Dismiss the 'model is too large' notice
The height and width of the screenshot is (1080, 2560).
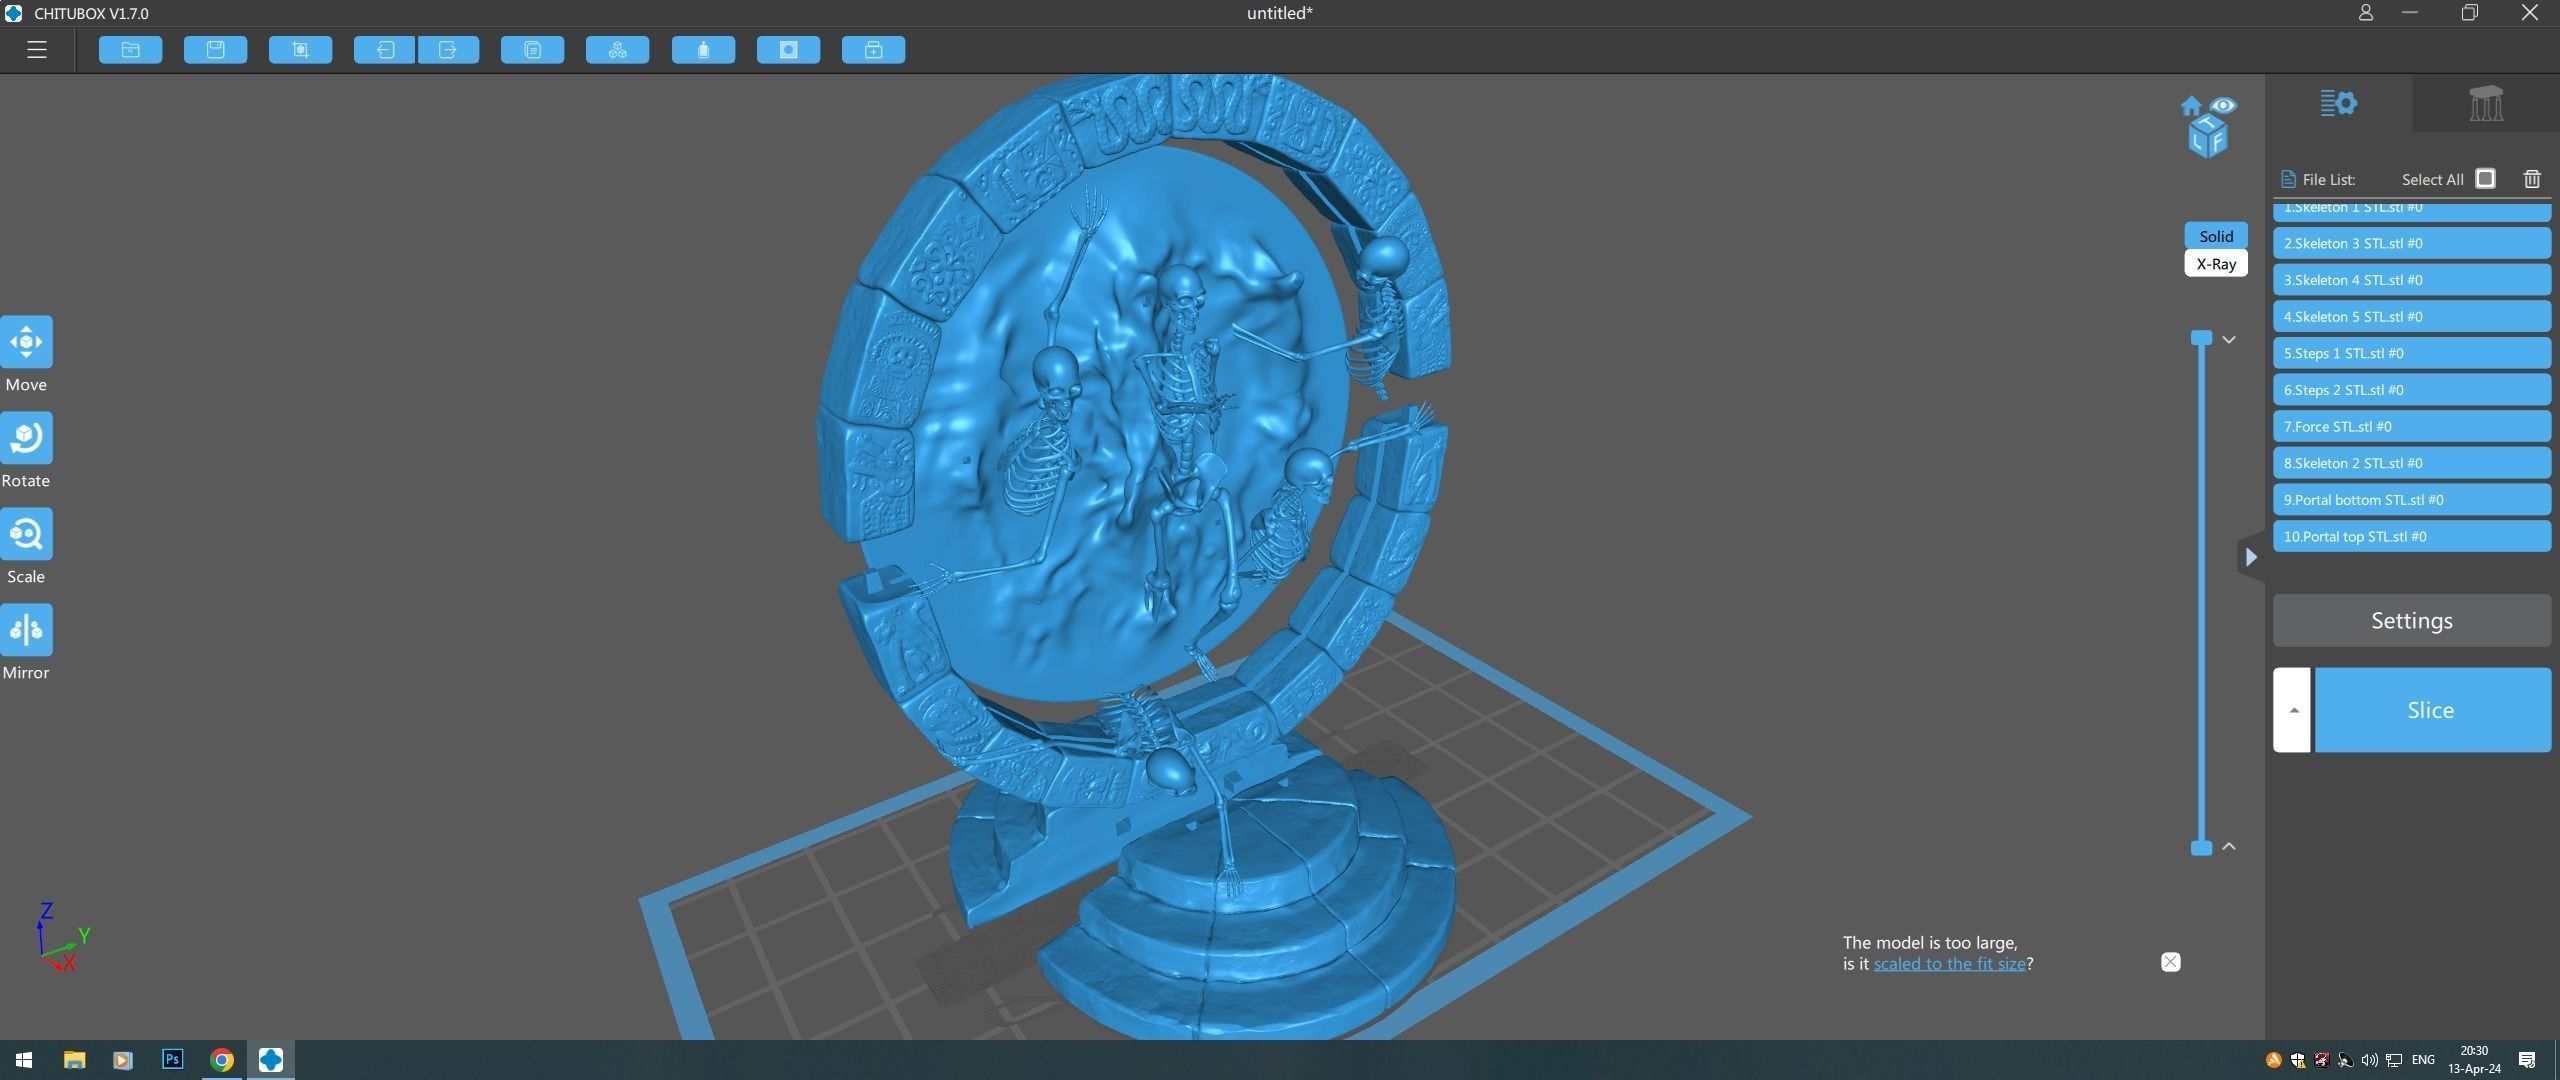(x=2170, y=962)
